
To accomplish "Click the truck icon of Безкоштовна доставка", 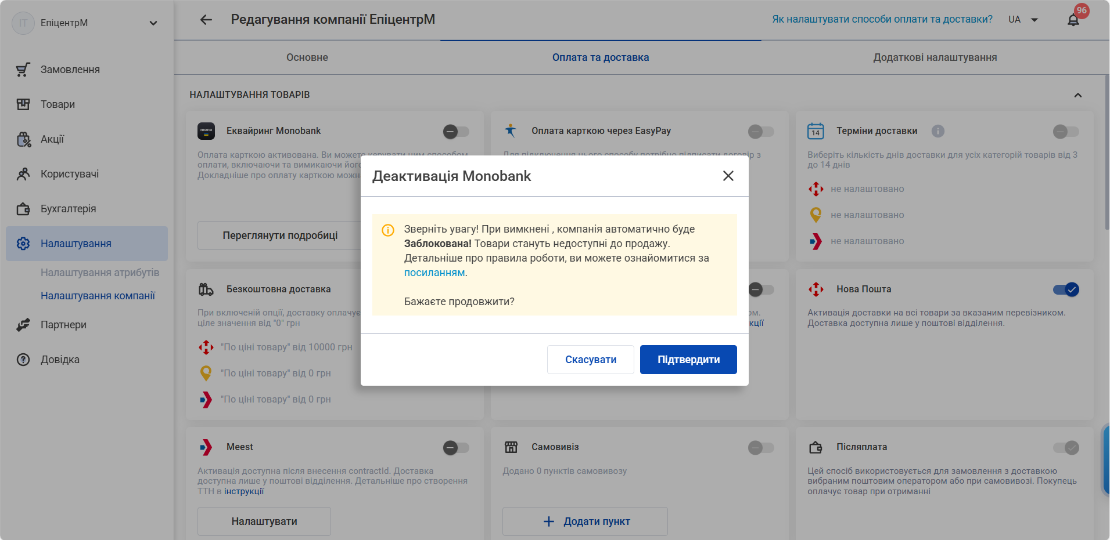I will pos(206,289).
